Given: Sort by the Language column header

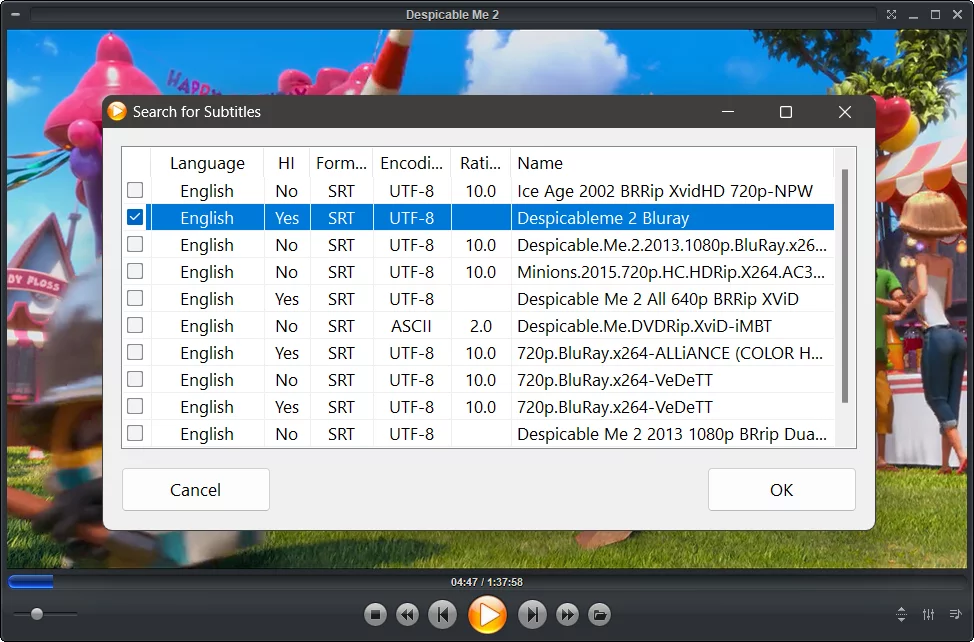Looking at the screenshot, I should pos(207,163).
